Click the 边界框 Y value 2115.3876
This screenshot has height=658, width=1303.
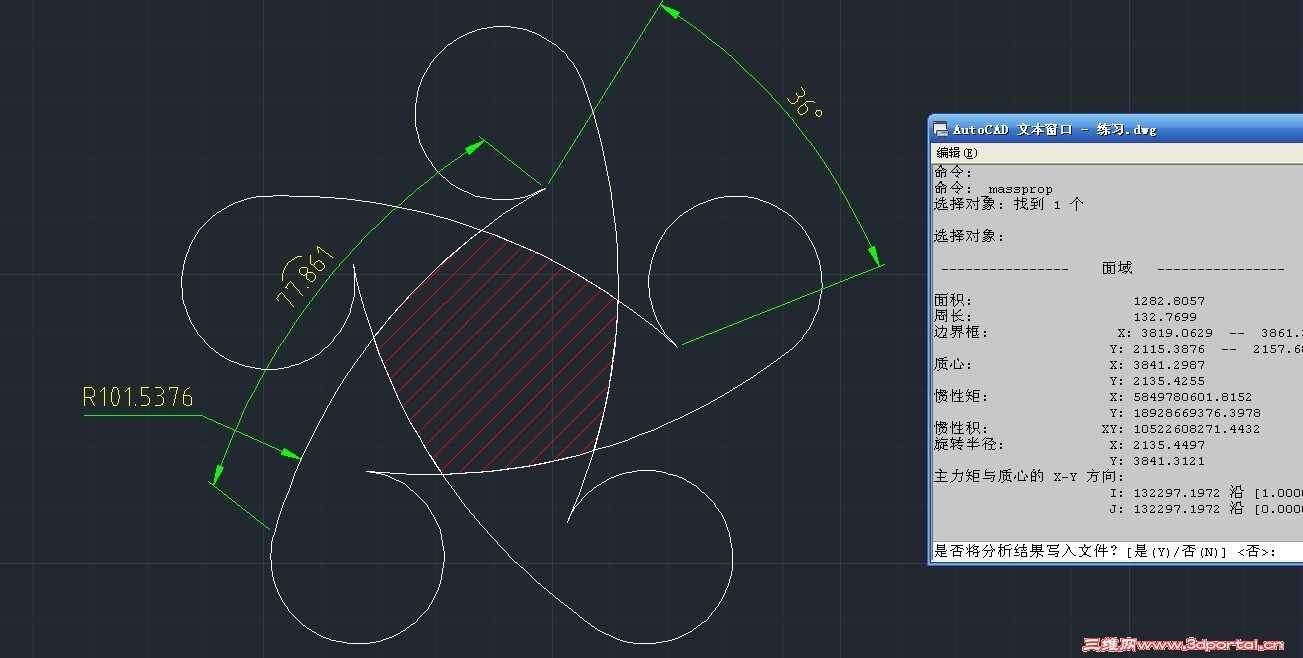1169,349
